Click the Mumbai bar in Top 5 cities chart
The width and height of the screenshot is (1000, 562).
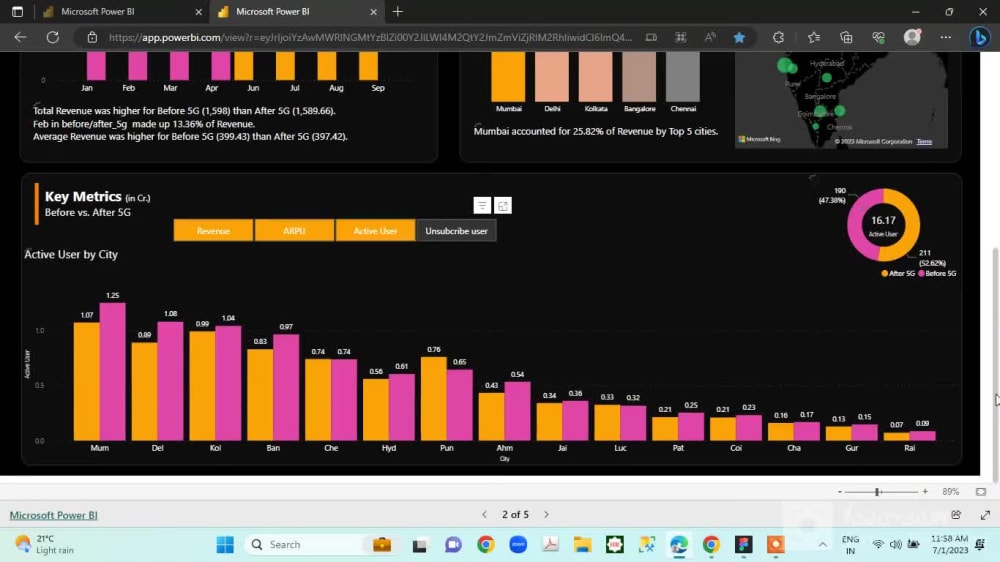click(x=508, y=77)
